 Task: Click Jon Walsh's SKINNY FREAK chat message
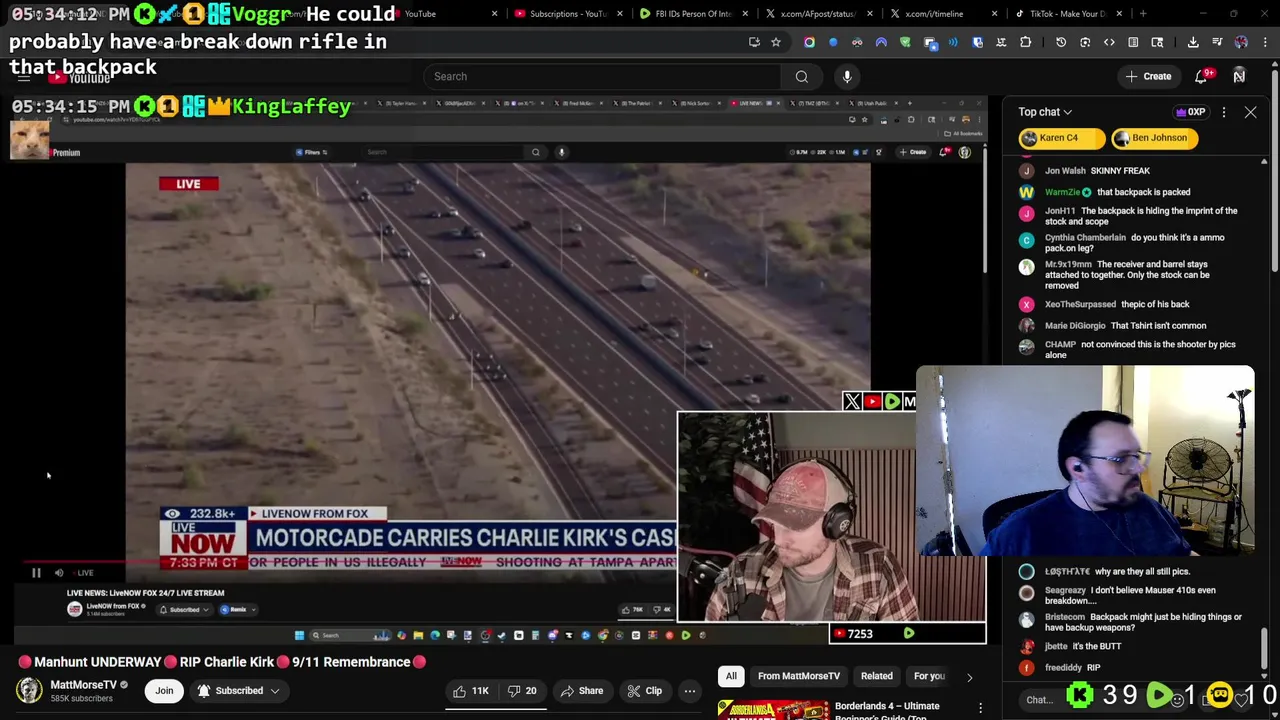click(1119, 171)
